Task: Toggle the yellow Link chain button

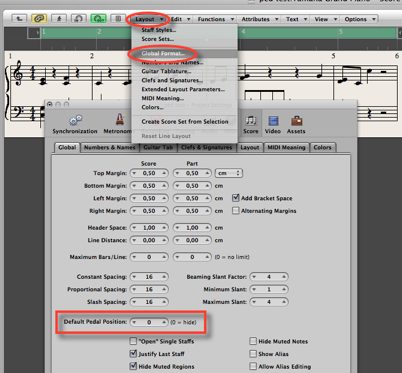Action: (39, 19)
